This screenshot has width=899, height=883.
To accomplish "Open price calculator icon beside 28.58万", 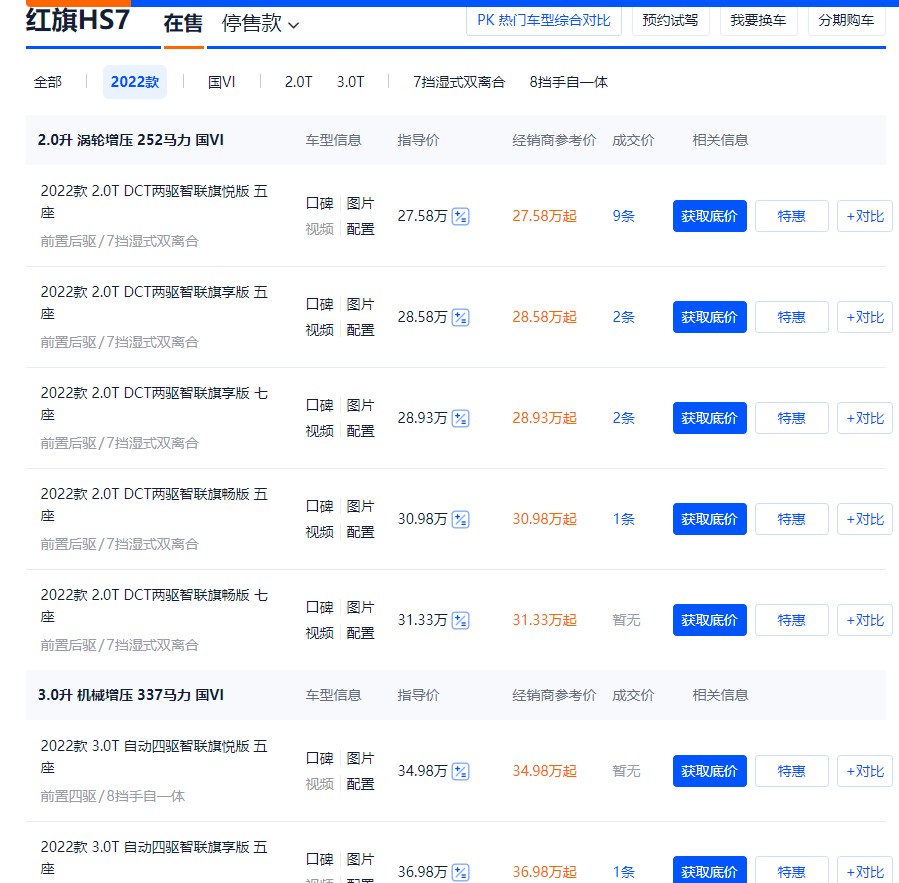I will pyautogui.click(x=460, y=317).
